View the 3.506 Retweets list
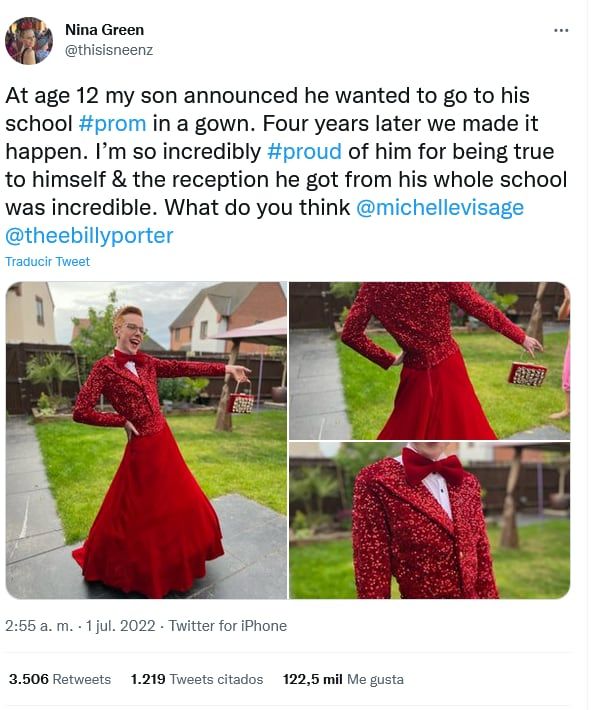This screenshot has height=710, width=592. (x=60, y=679)
